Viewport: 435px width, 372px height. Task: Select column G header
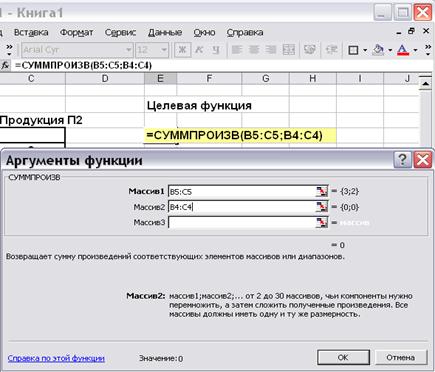click(x=266, y=79)
